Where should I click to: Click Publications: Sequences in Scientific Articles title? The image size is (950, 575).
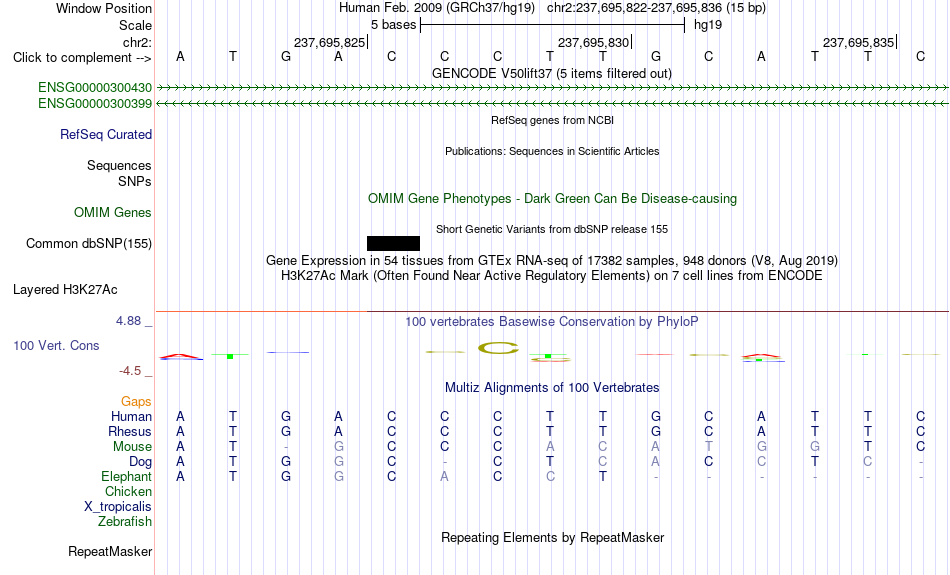click(552, 151)
